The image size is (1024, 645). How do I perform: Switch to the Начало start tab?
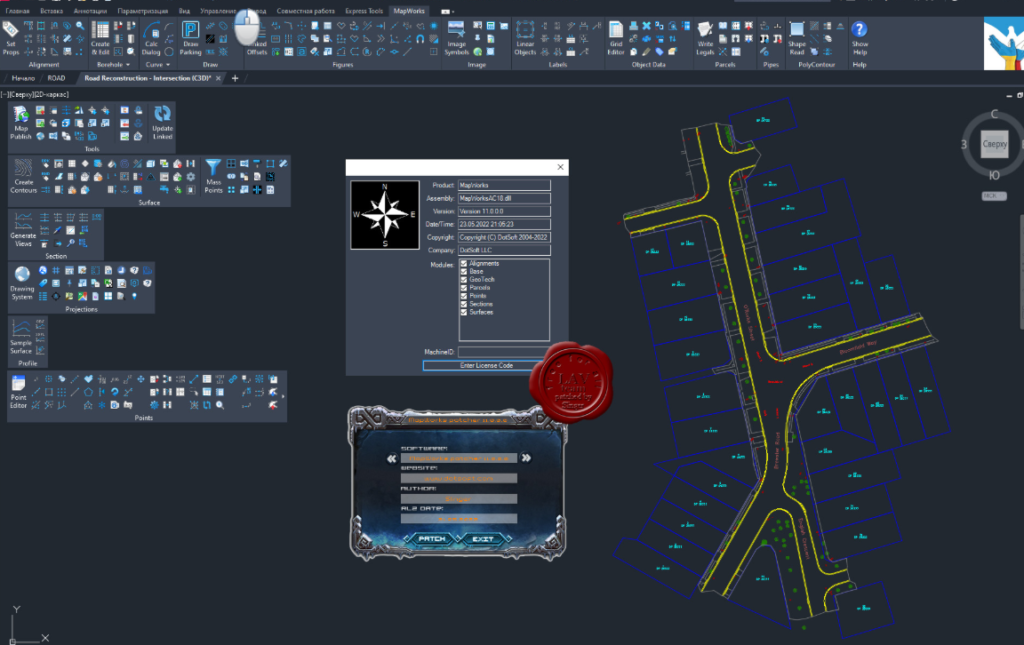tap(24, 78)
